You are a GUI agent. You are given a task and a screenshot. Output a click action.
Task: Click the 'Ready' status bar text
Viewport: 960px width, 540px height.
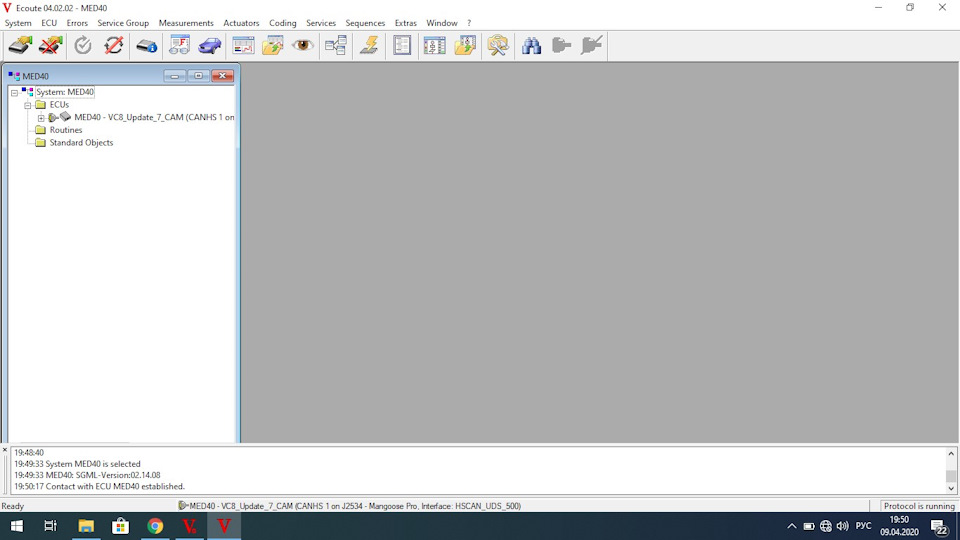click(13, 506)
